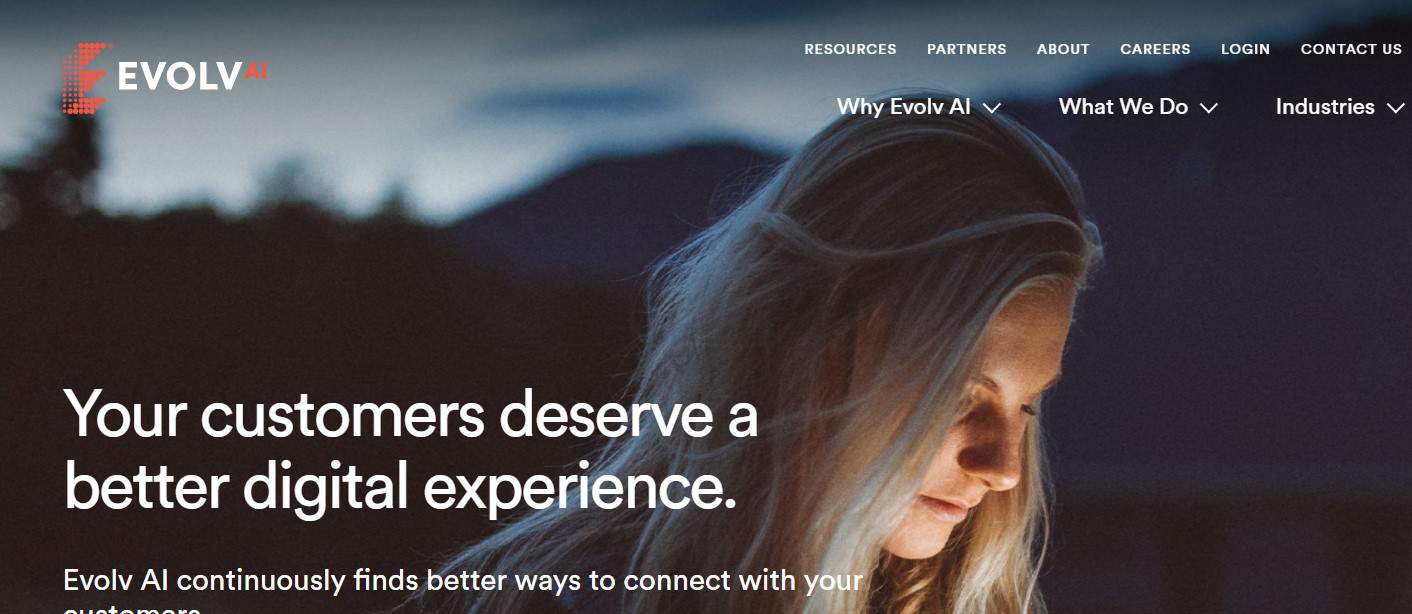Screen dimensions: 1412x614
Task: Open the Why Evolv AI menu
Action: (904, 107)
